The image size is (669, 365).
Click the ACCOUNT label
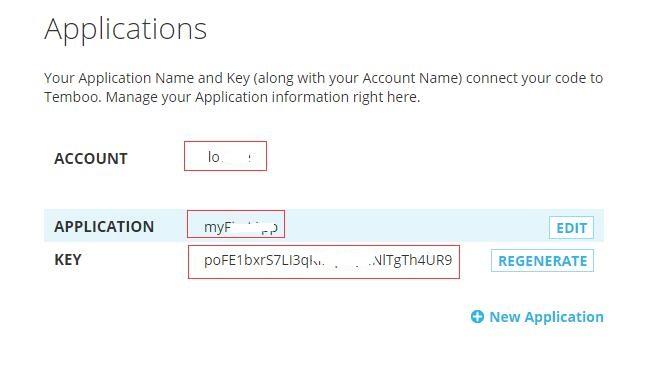pyautogui.click(x=91, y=159)
